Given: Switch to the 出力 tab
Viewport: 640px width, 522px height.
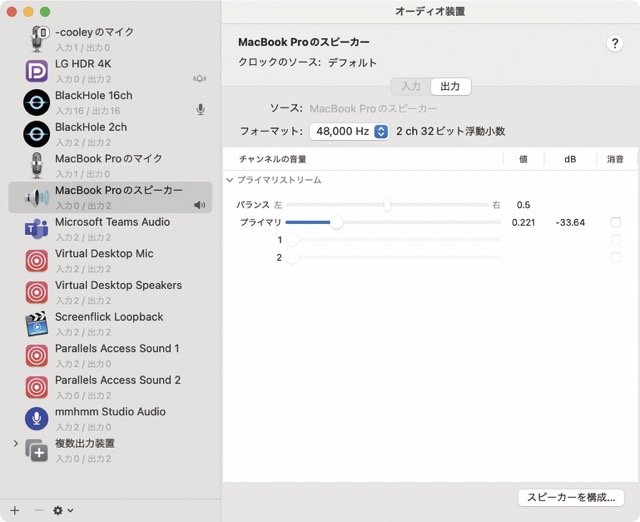Looking at the screenshot, I should tap(450, 87).
